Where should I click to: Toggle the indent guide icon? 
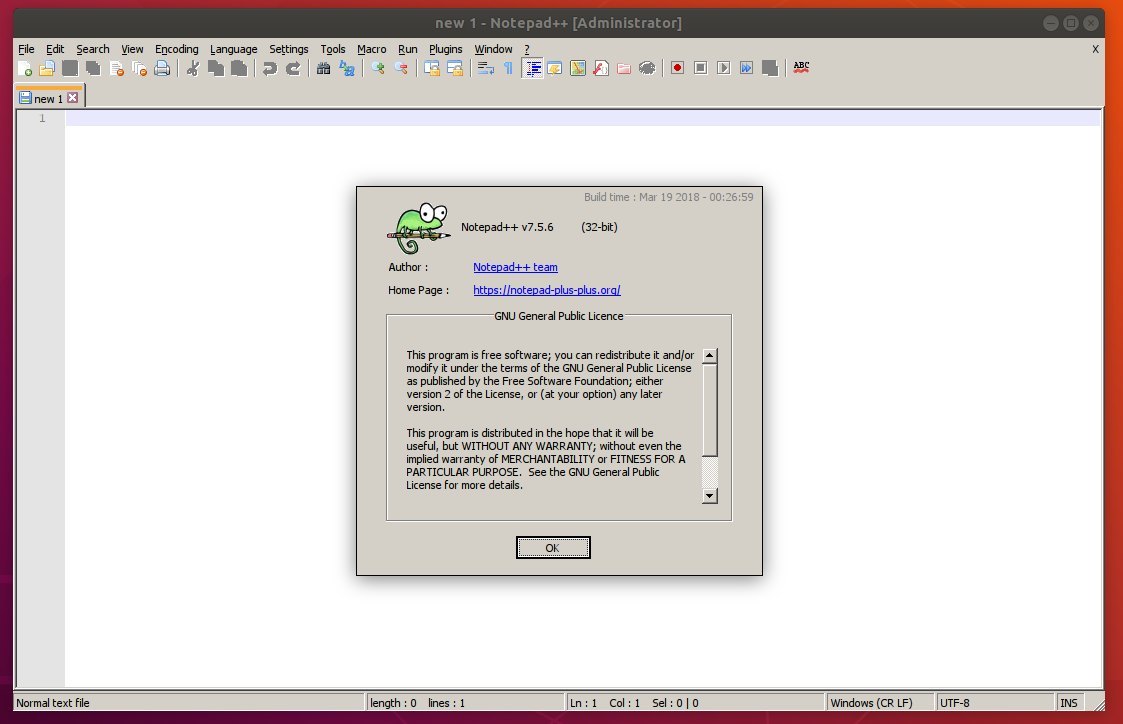click(x=532, y=68)
